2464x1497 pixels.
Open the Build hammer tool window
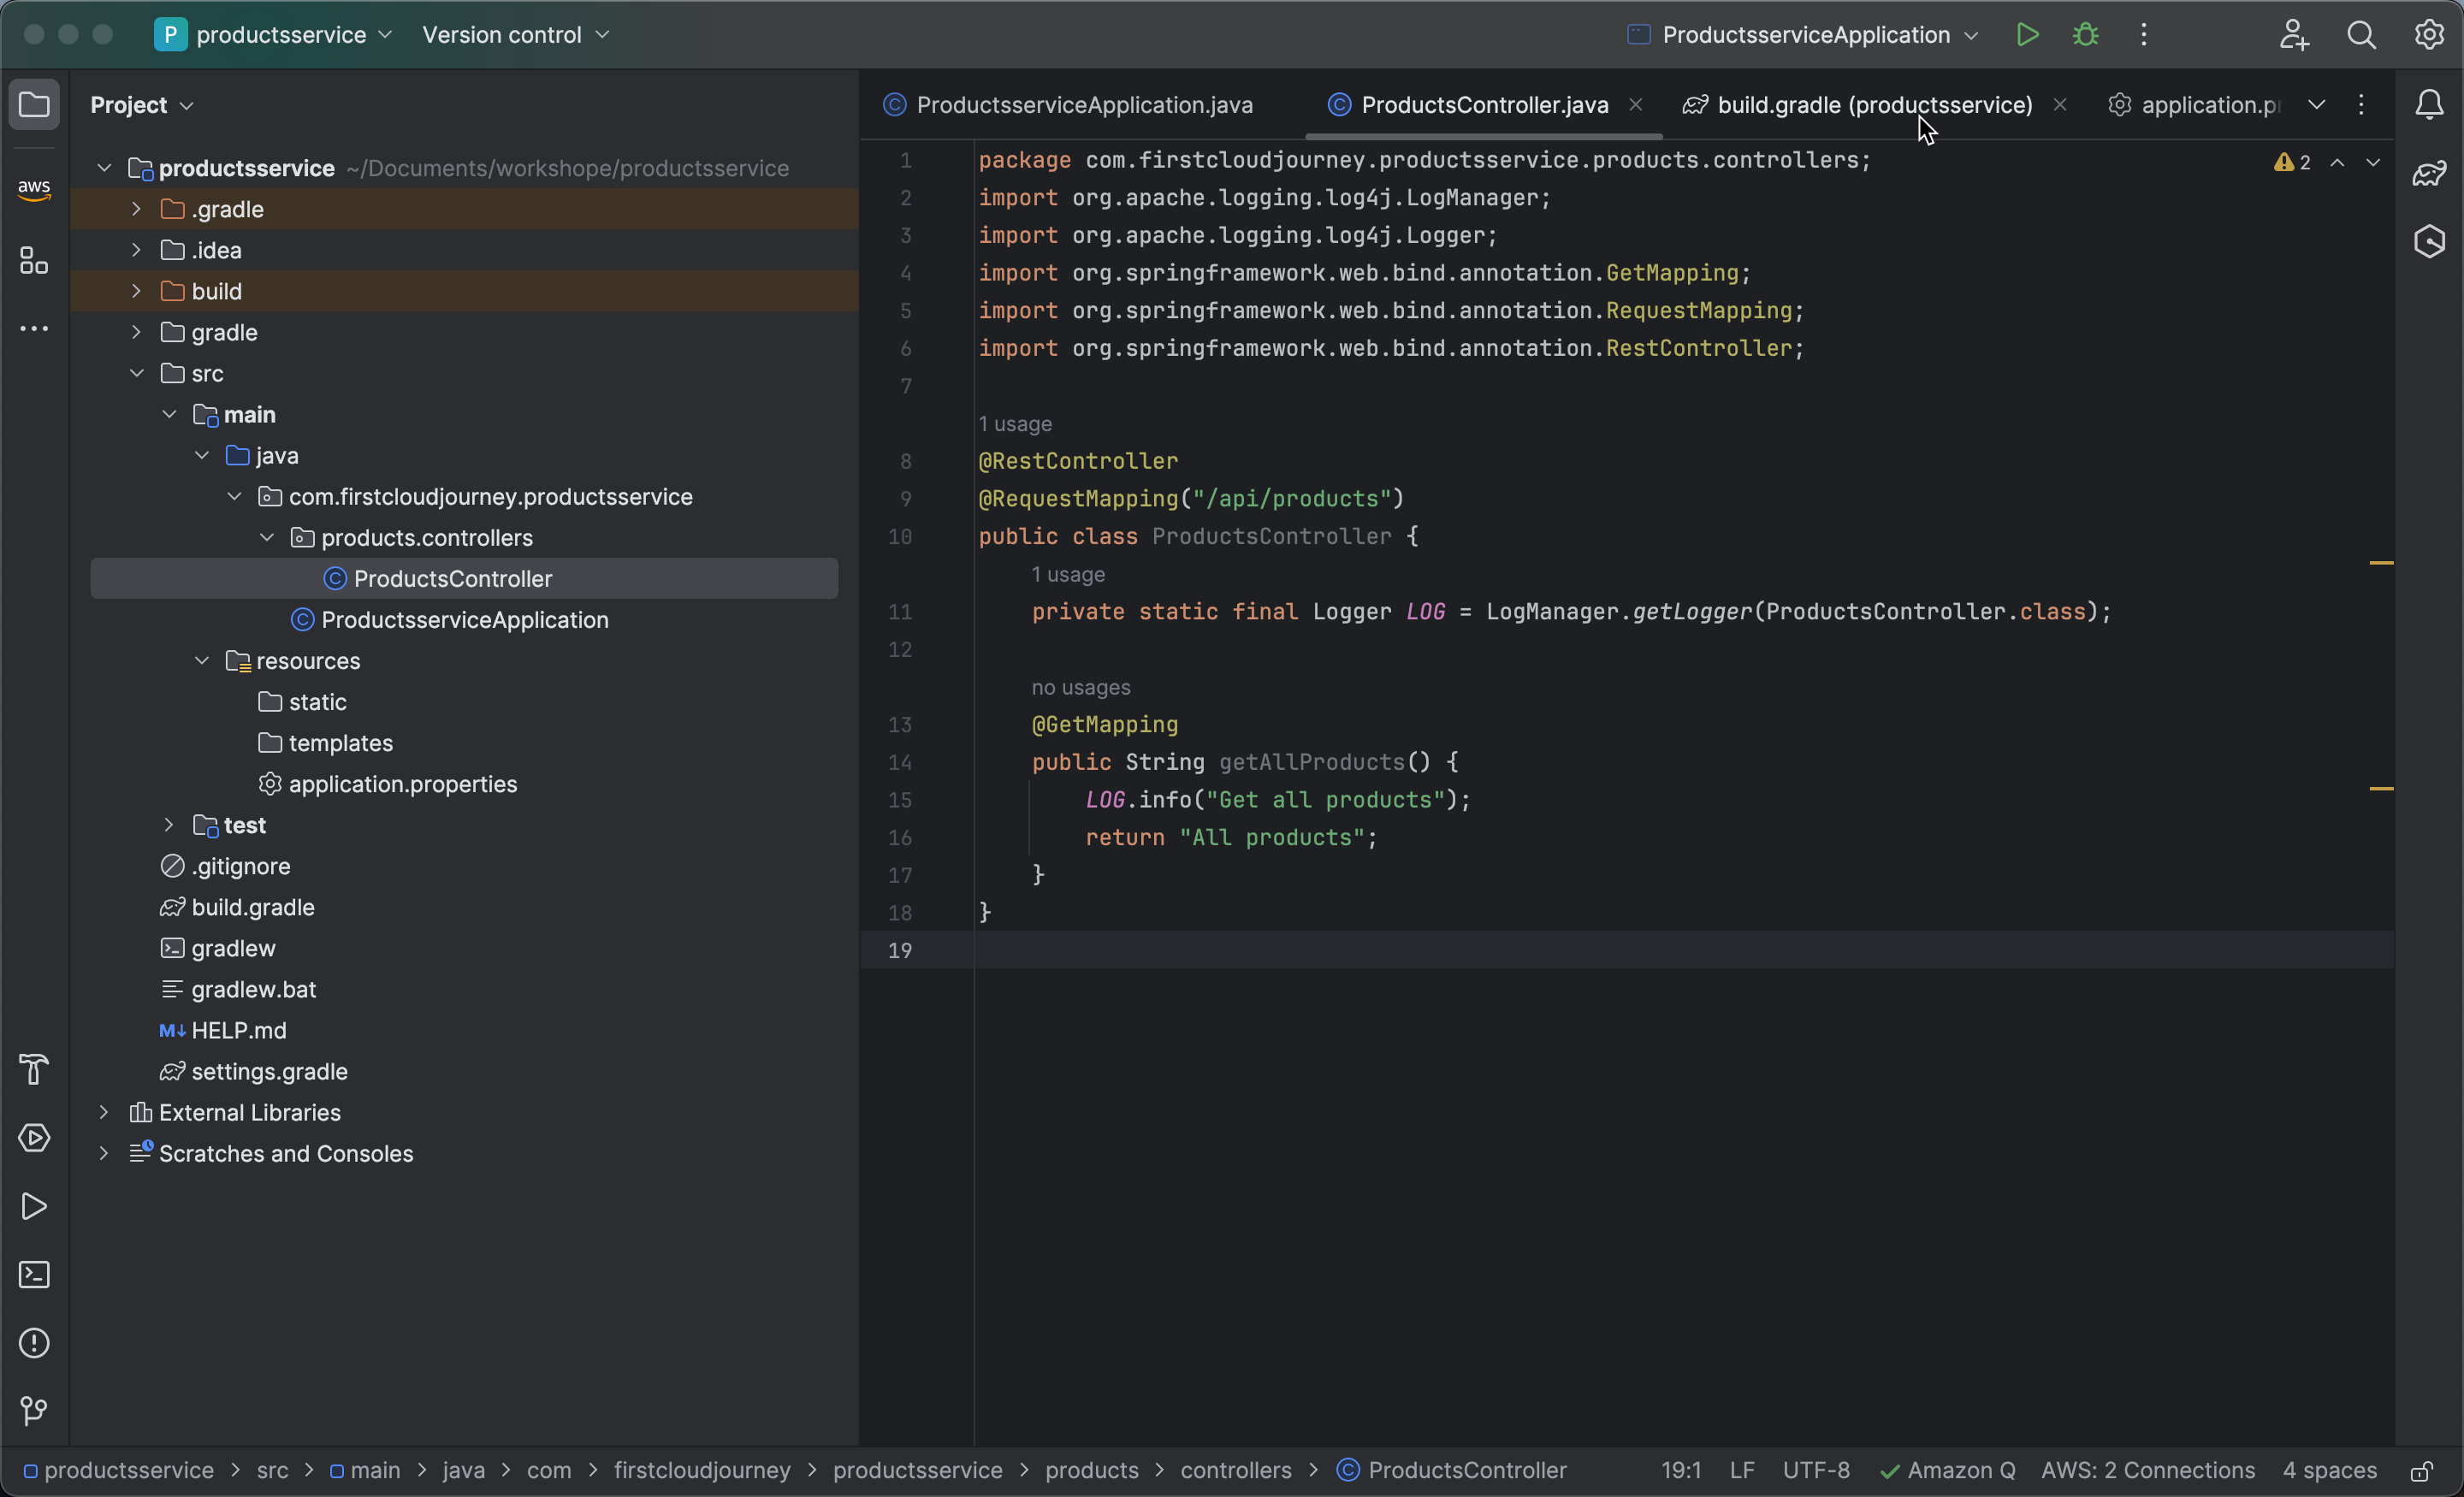[x=34, y=1069]
